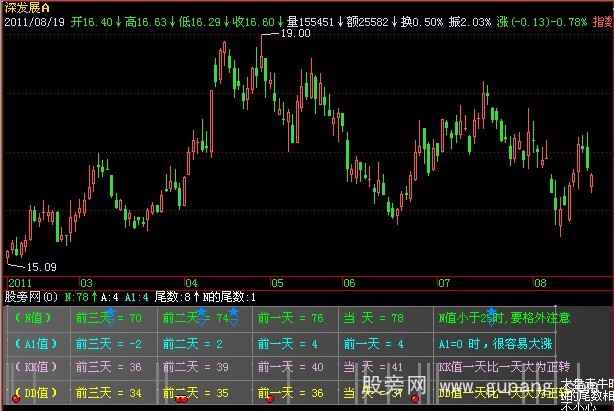Click the stock name 深发展A
This screenshot has height=411, width=614.
[27, 7]
